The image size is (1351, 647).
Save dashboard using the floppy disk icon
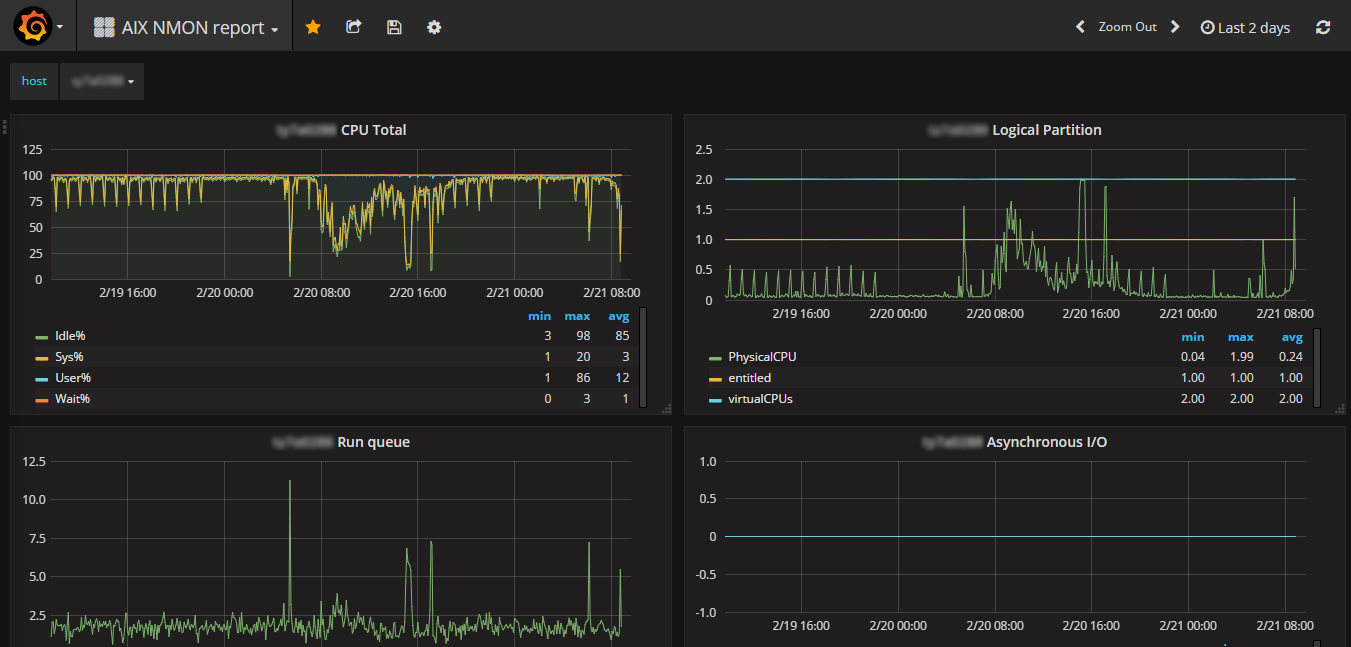pos(394,27)
